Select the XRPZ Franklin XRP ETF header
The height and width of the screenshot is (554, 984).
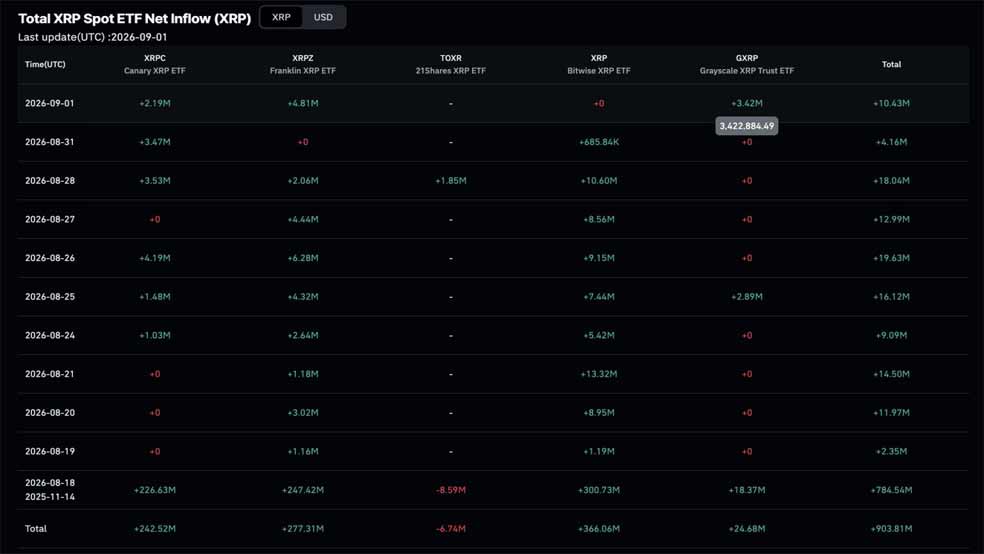(303, 64)
